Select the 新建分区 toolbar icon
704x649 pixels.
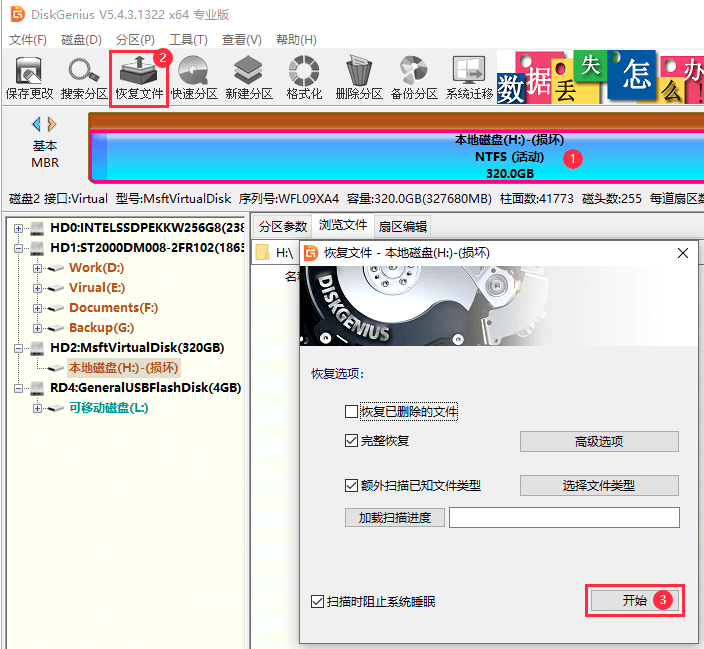point(249,78)
